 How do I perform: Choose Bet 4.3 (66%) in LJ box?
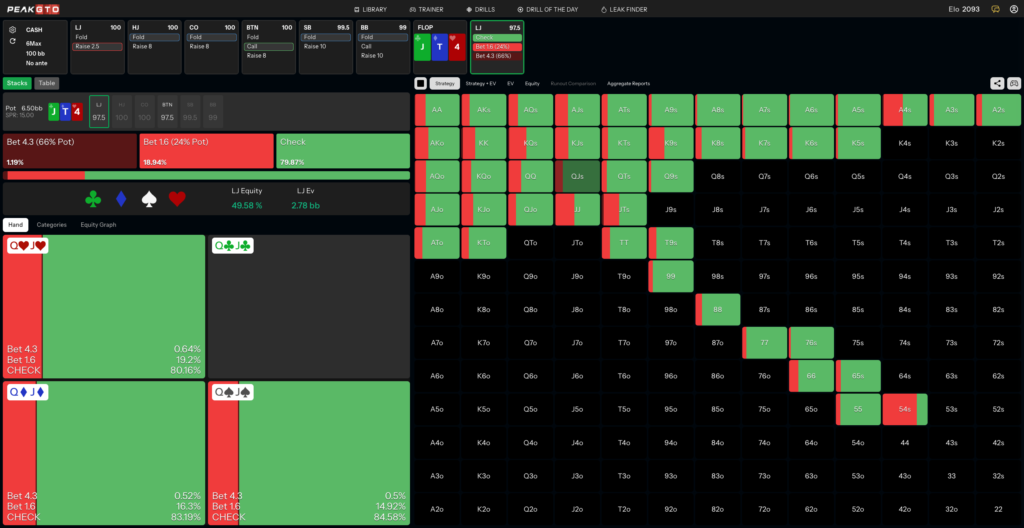(497, 56)
